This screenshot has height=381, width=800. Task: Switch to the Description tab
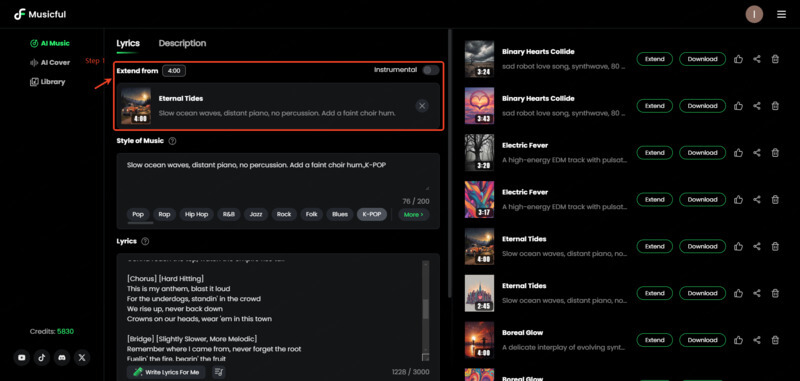(x=182, y=43)
